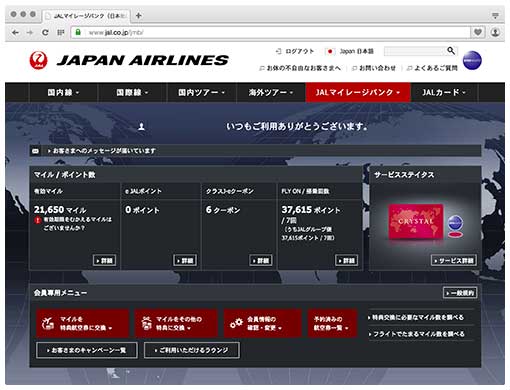This screenshot has height=390, width=510.
Task: Click the available lounges button
Action: click(192, 350)
